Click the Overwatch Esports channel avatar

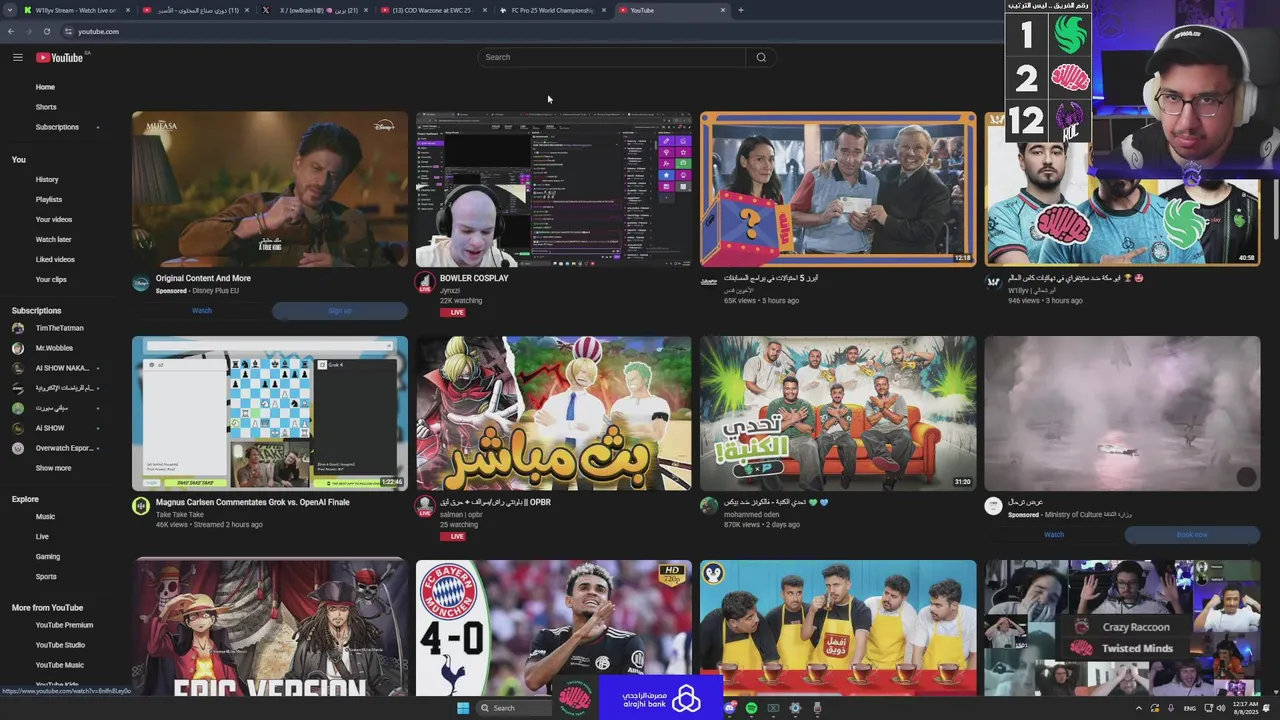point(18,448)
